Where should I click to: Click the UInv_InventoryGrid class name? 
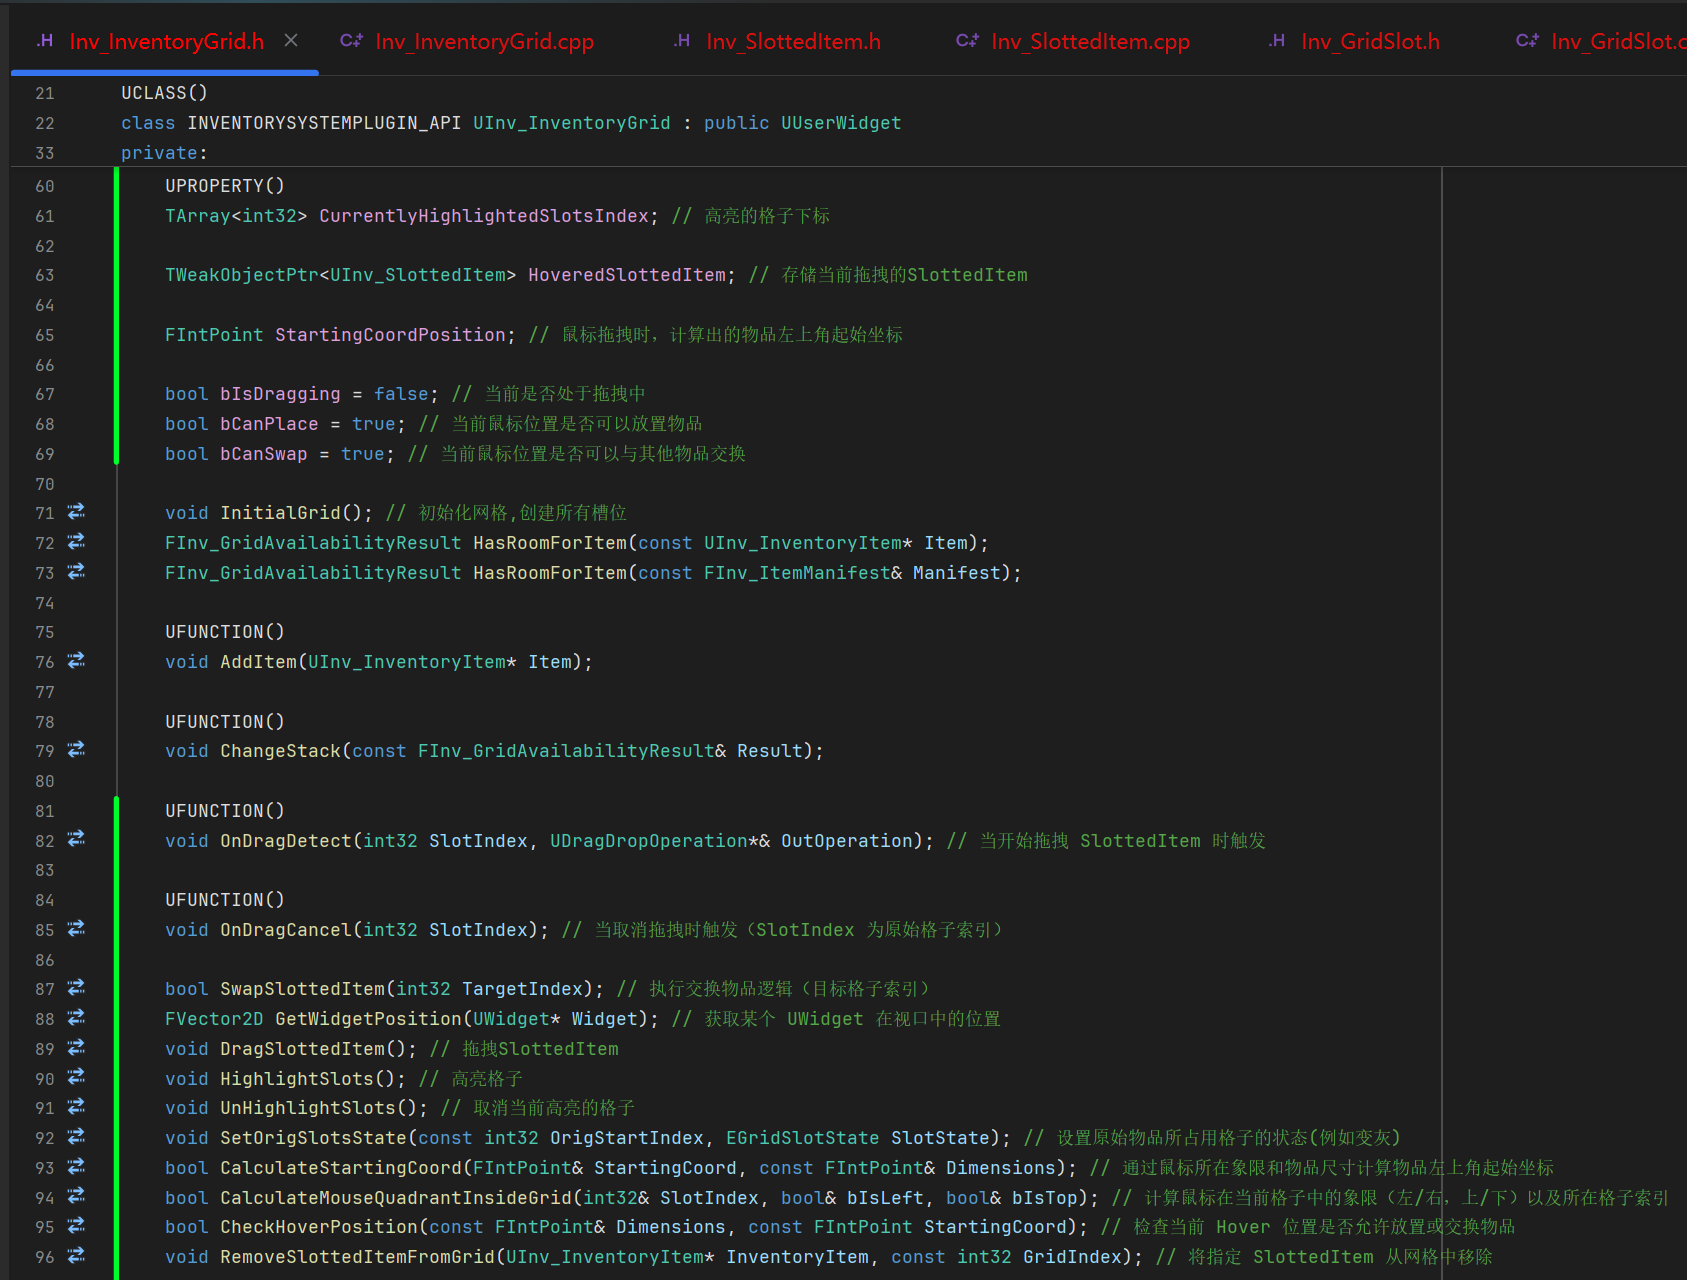coord(572,123)
